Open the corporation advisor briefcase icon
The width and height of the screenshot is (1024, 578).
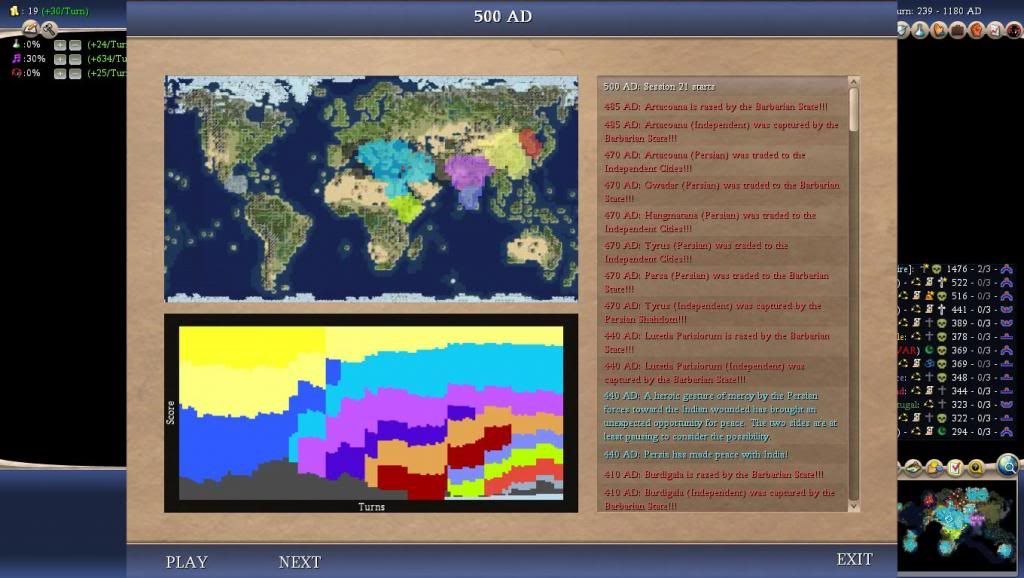click(x=957, y=30)
